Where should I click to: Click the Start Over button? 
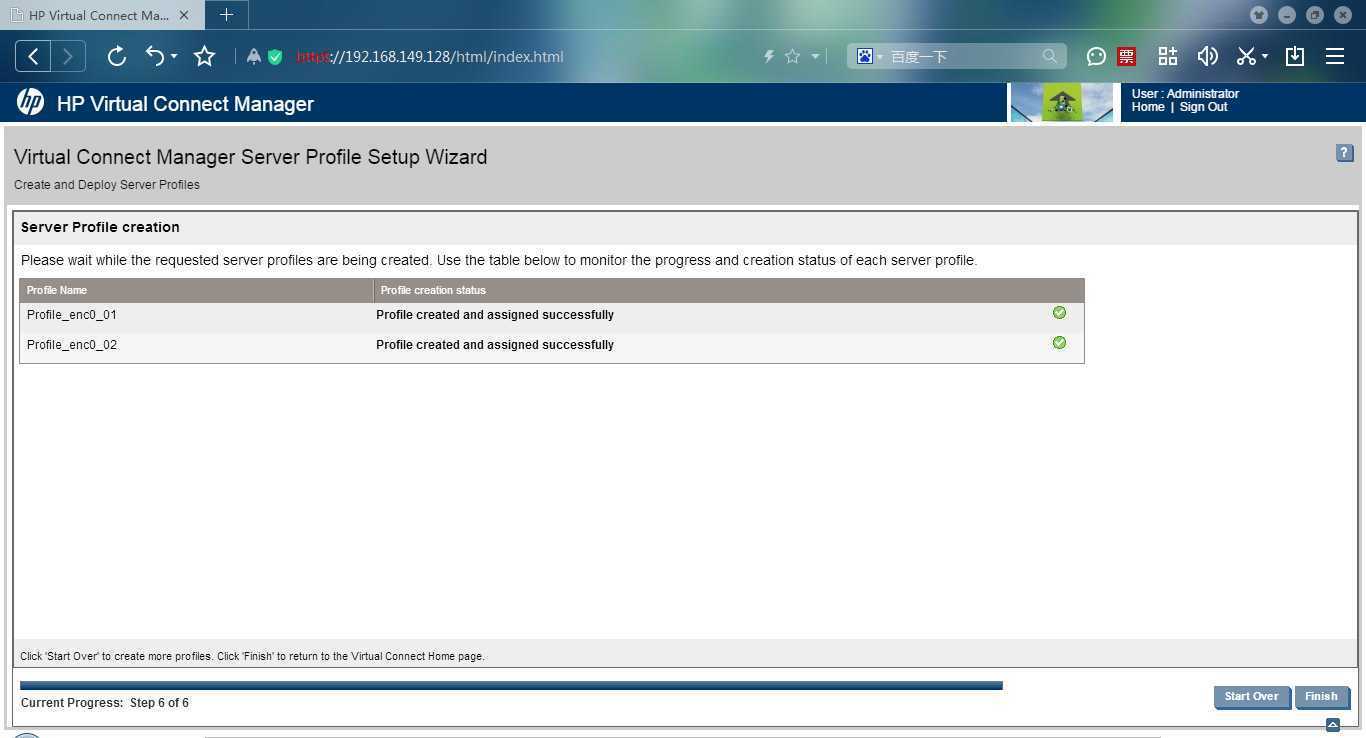(x=1251, y=697)
